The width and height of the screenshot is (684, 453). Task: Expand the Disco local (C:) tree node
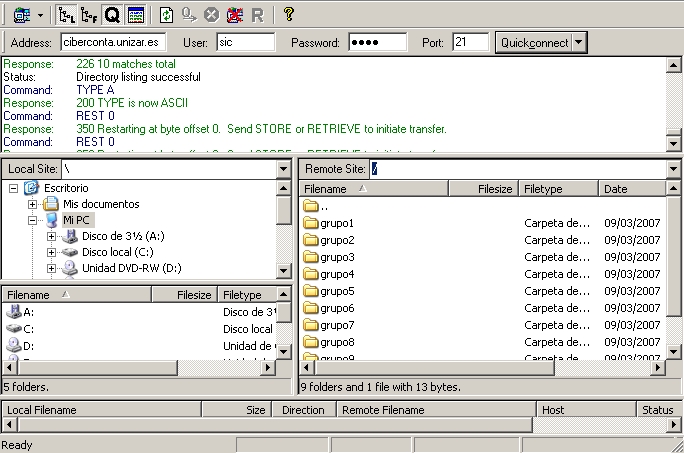point(52,253)
